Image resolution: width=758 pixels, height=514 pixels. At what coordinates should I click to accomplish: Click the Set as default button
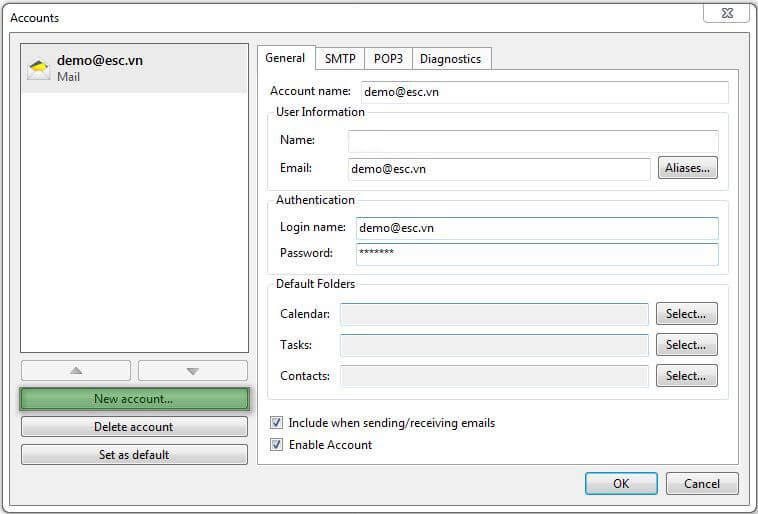(x=134, y=455)
